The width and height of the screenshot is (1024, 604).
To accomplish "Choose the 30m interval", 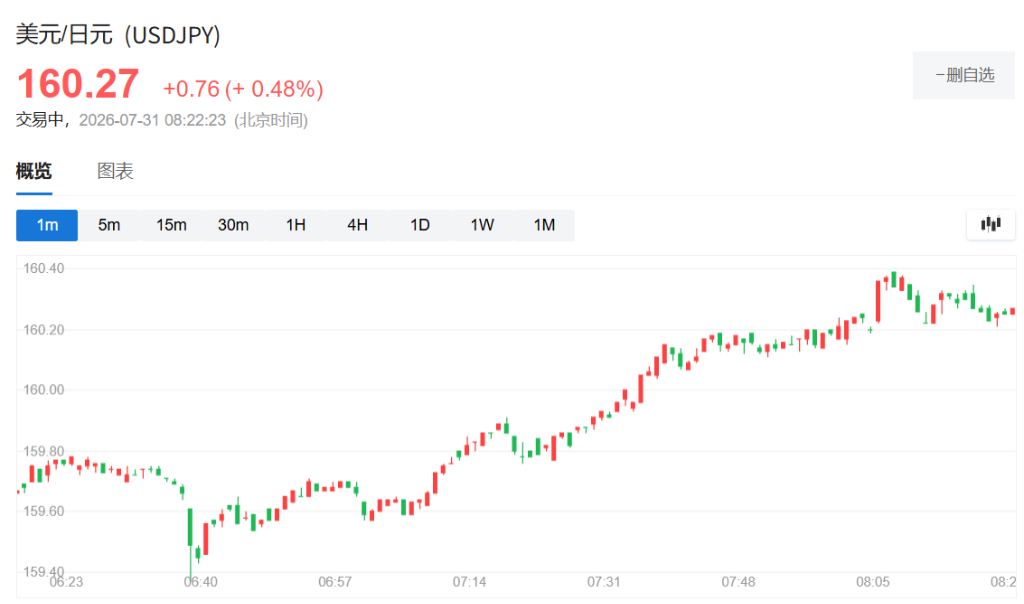I will (x=233, y=225).
